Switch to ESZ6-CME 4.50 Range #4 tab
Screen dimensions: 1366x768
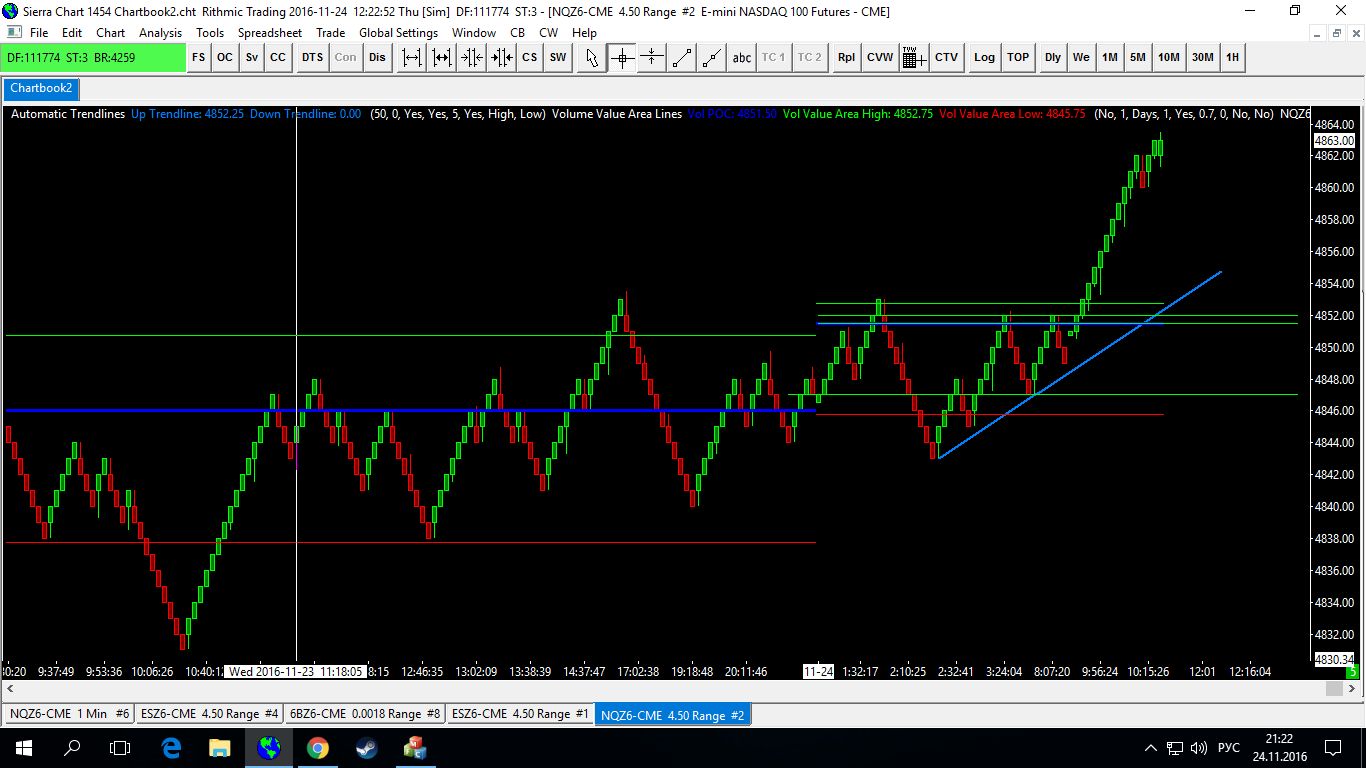pyautogui.click(x=210, y=714)
